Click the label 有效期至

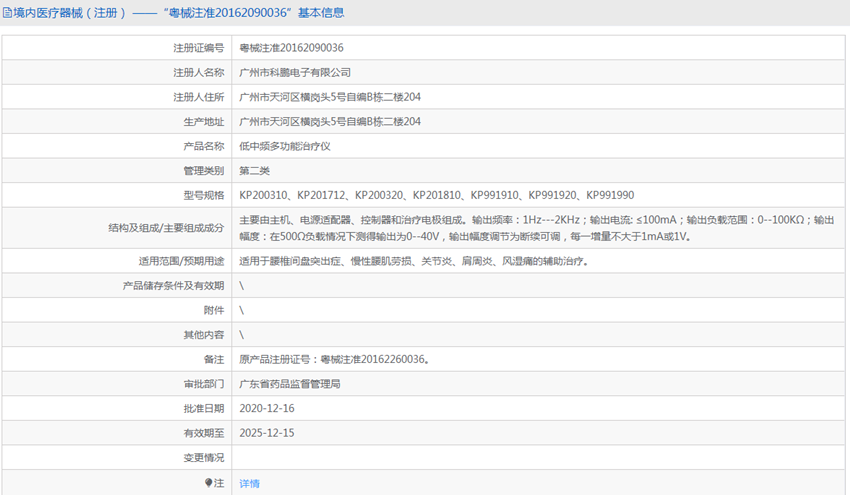click(x=203, y=433)
